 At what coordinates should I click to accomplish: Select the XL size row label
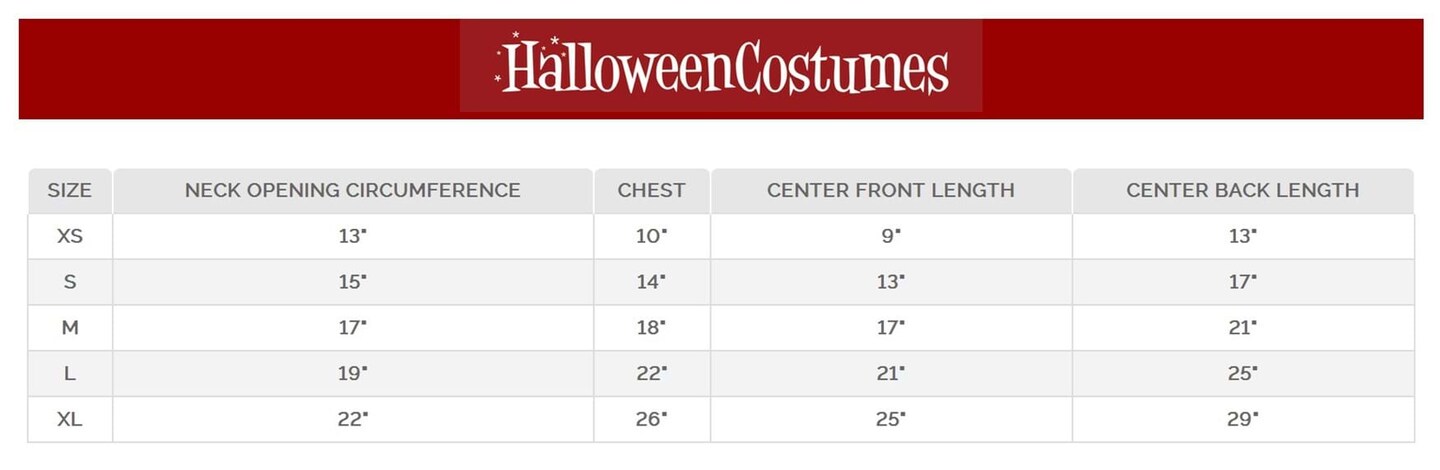click(70, 419)
